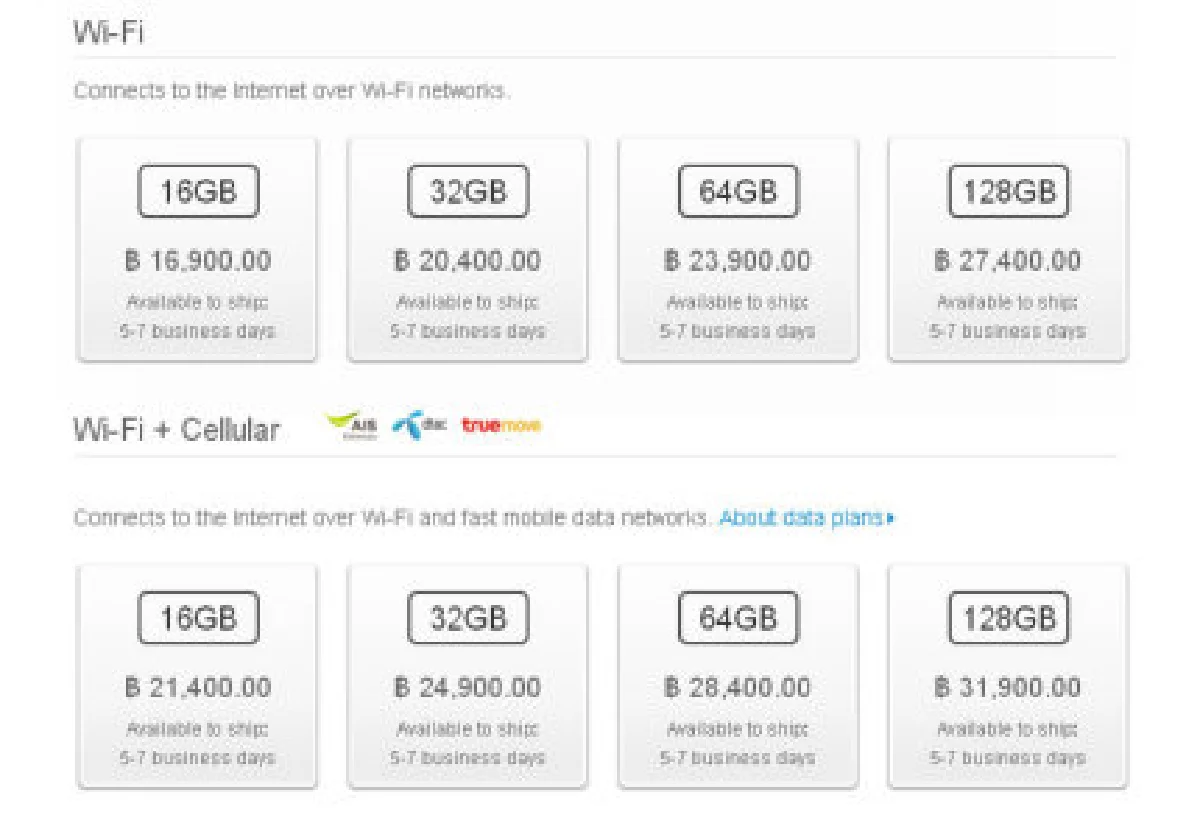Pick the 64GB Wi-Fi only model
Screen dimensions: 1200x837
click(x=738, y=192)
